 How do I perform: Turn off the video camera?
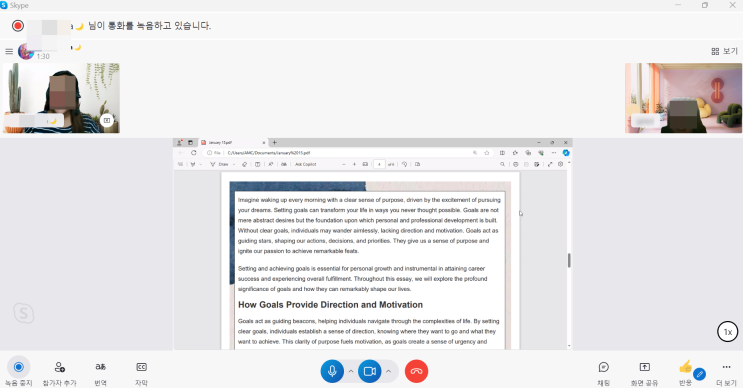(370, 371)
